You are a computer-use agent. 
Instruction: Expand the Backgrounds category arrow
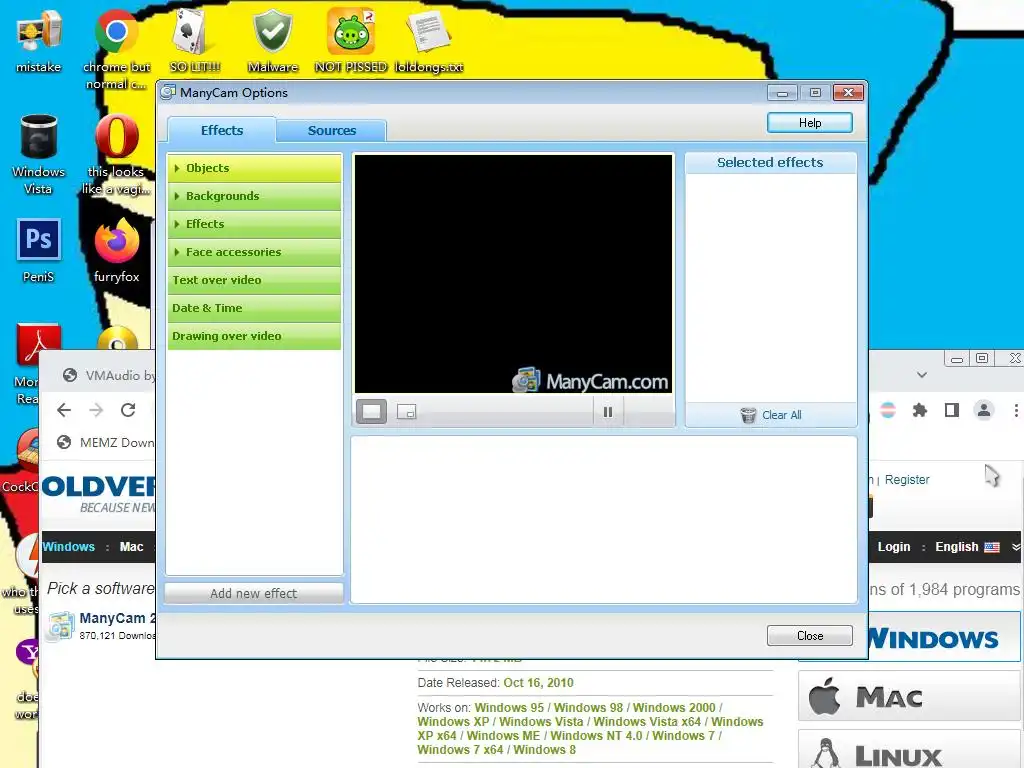click(x=176, y=196)
